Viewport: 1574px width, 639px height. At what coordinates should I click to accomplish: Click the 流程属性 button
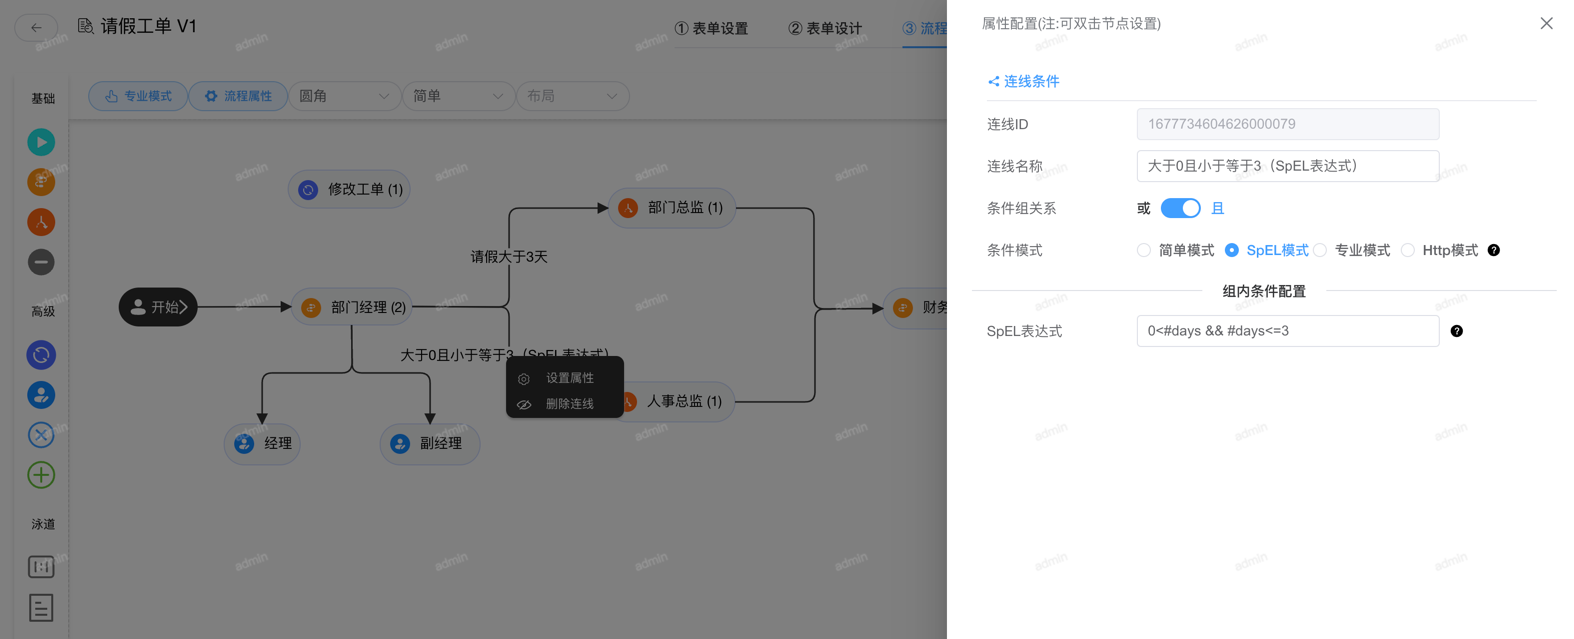[x=238, y=96]
